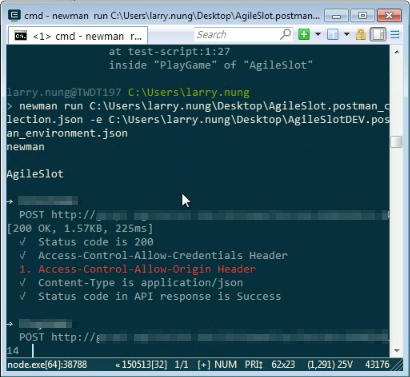Click the [+] status bar indicator
Screen dimensions: 410x377
[204, 364]
